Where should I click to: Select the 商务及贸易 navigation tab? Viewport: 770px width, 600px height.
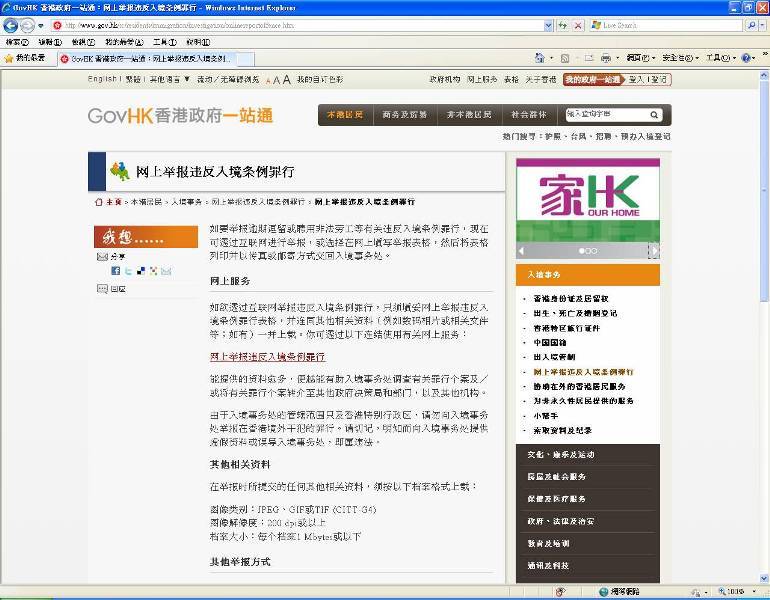pos(403,115)
